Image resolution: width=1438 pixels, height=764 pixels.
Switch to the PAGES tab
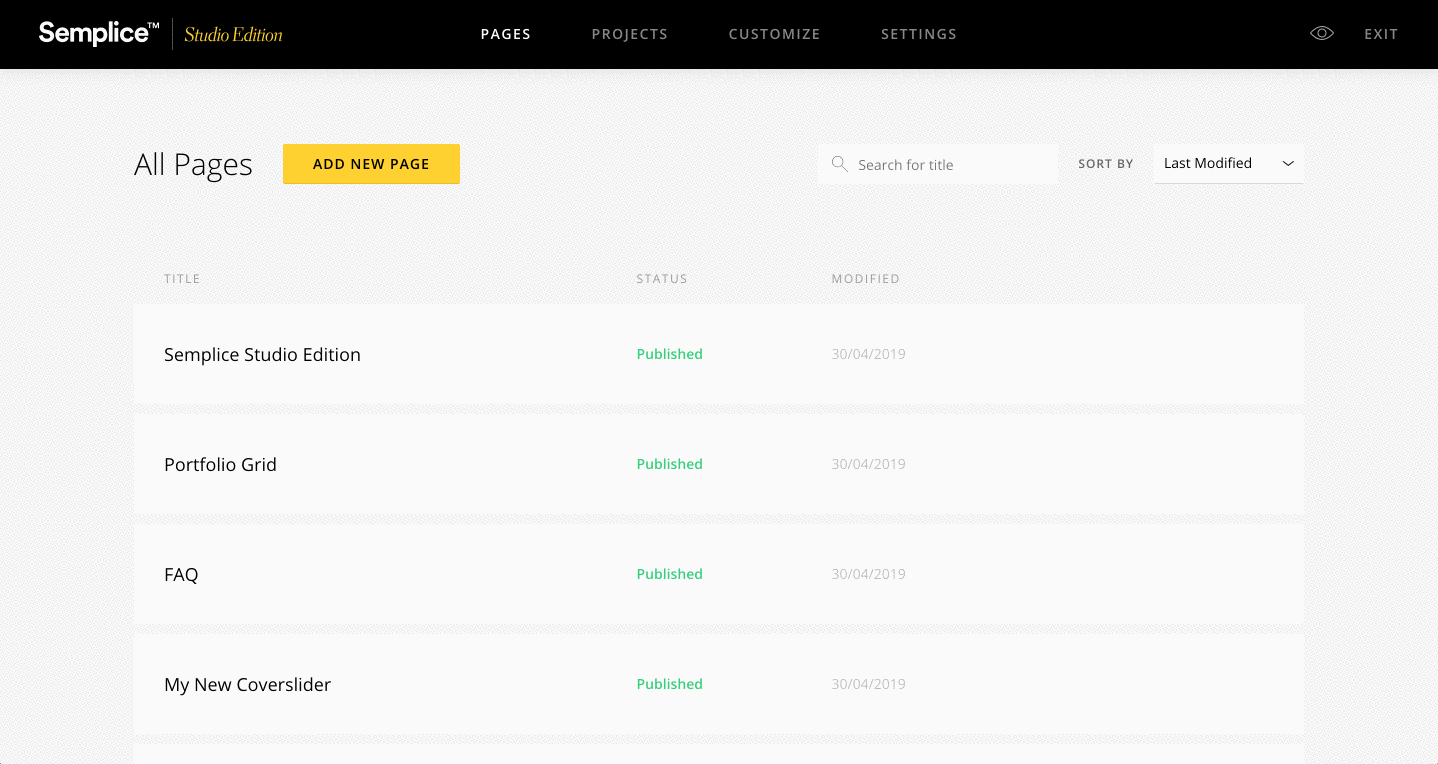(x=506, y=33)
